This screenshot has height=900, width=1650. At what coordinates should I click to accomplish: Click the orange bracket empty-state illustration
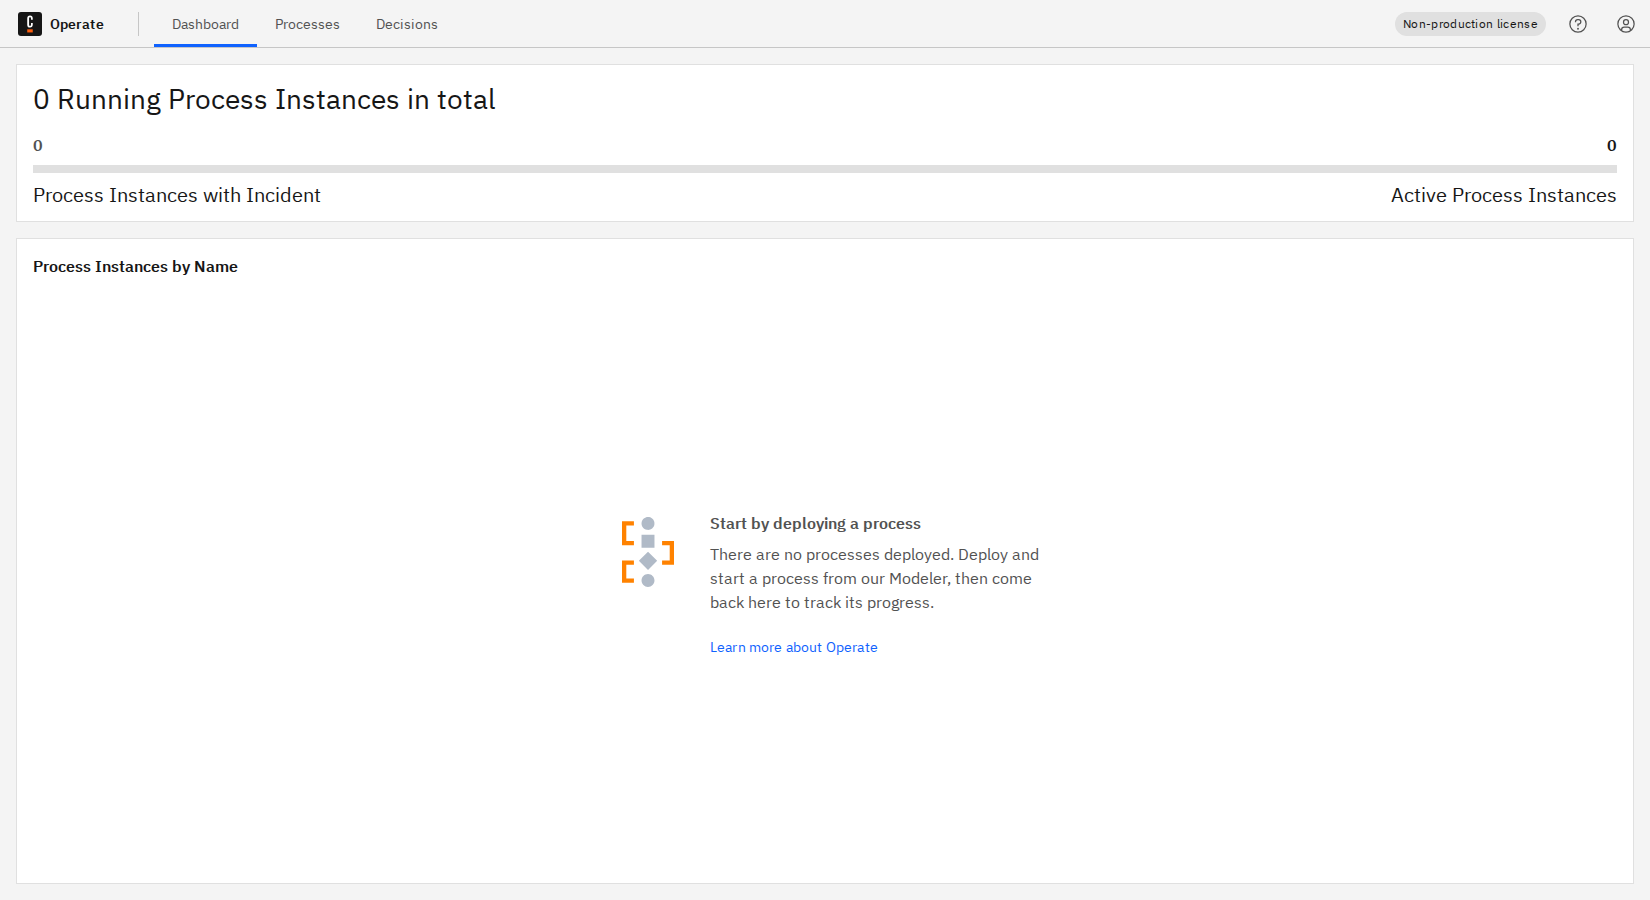pyautogui.click(x=647, y=552)
